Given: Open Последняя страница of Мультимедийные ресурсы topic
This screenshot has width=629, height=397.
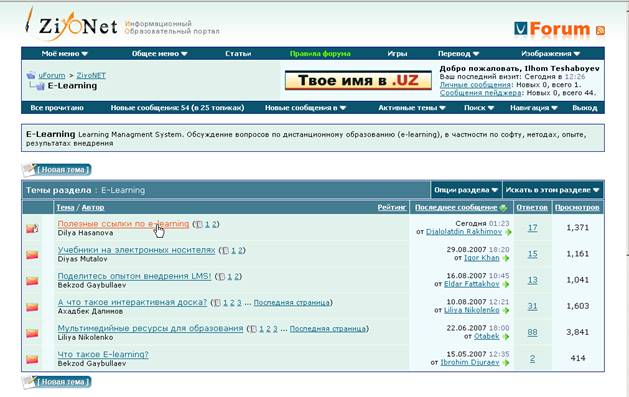Looking at the screenshot, I should (328, 329).
